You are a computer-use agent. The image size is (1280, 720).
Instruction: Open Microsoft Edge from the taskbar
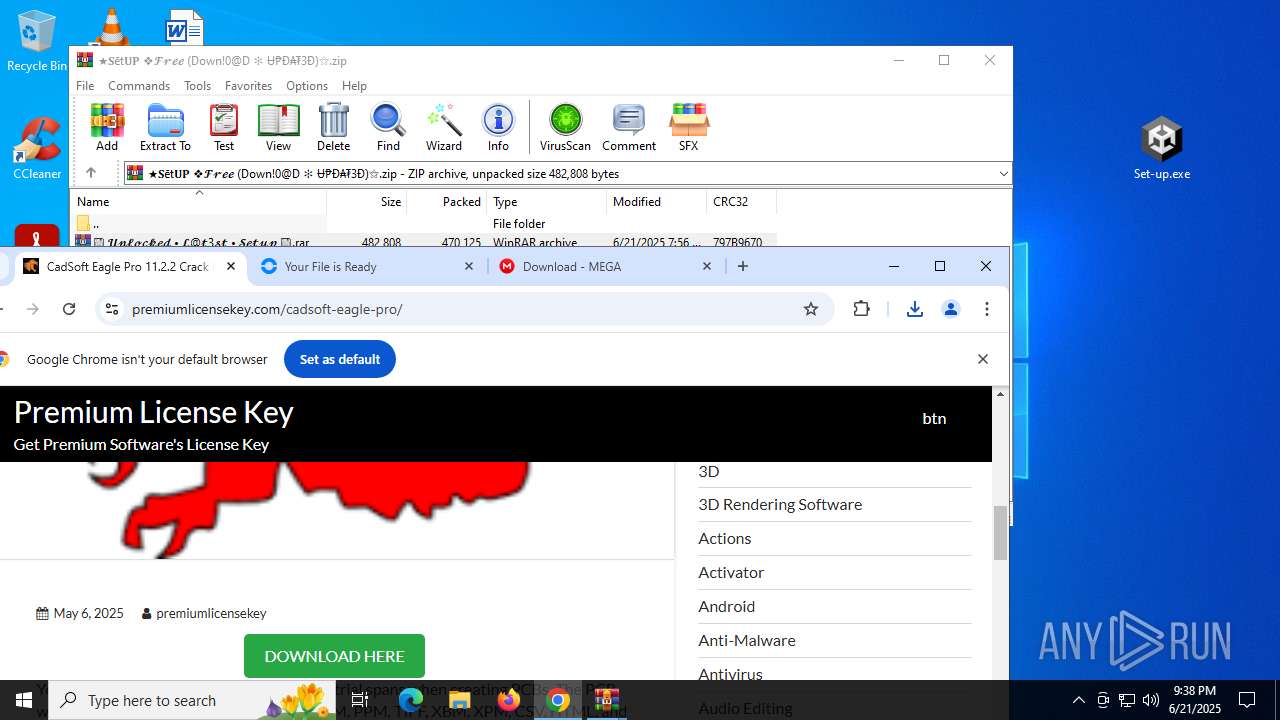click(x=410, y=700)
